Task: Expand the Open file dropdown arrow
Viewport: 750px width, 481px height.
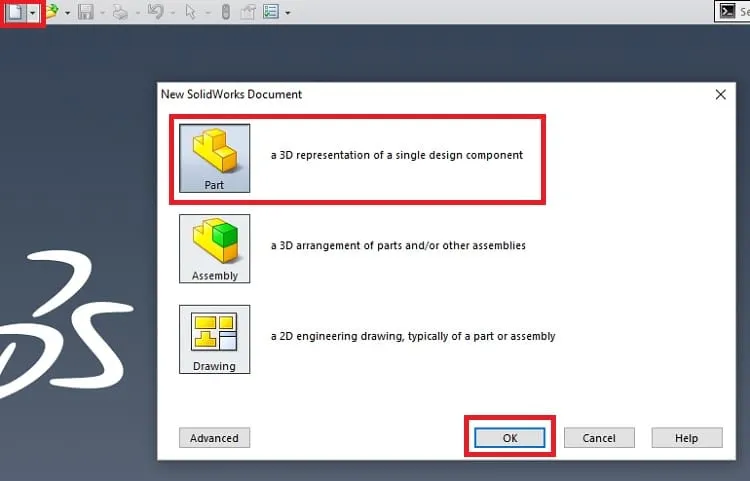Action: point(67,13)
